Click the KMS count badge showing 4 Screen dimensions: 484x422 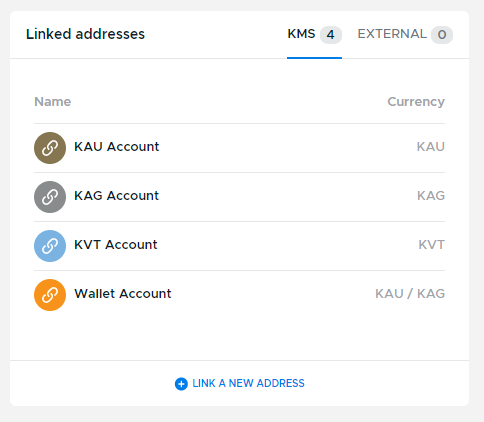point(331,35)
